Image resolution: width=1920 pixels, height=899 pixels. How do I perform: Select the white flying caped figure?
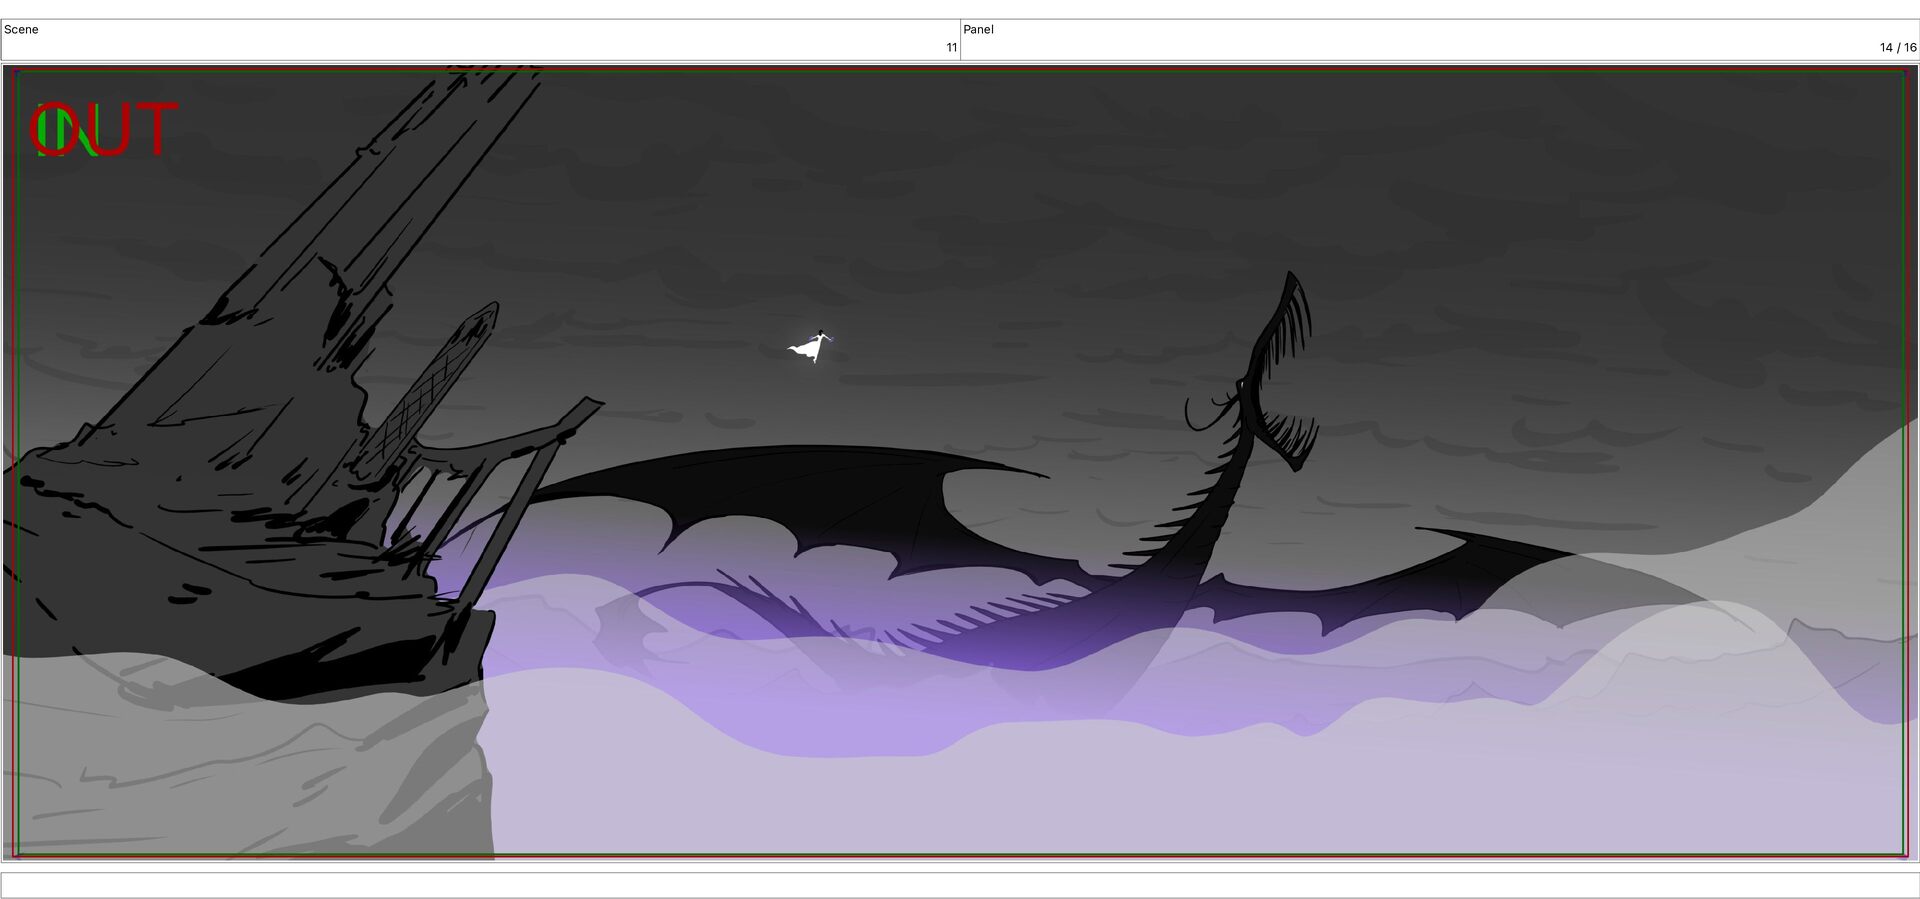click(x=810, y=346)
